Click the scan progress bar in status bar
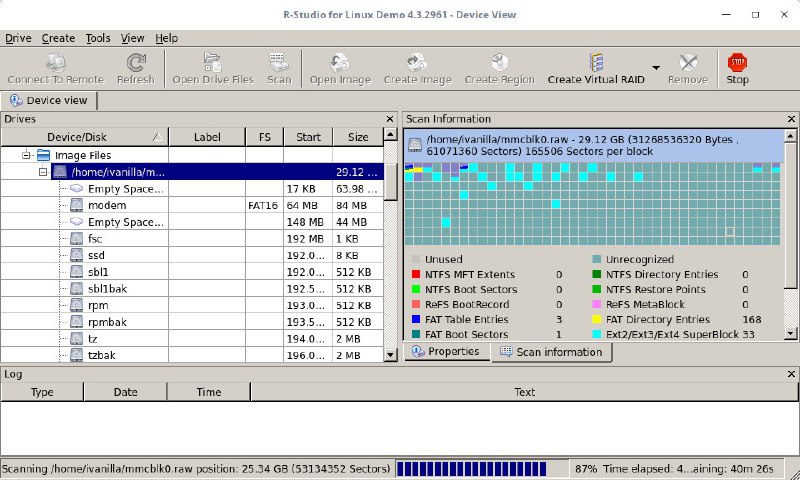The image size is (800, 480). click(482, 468)
